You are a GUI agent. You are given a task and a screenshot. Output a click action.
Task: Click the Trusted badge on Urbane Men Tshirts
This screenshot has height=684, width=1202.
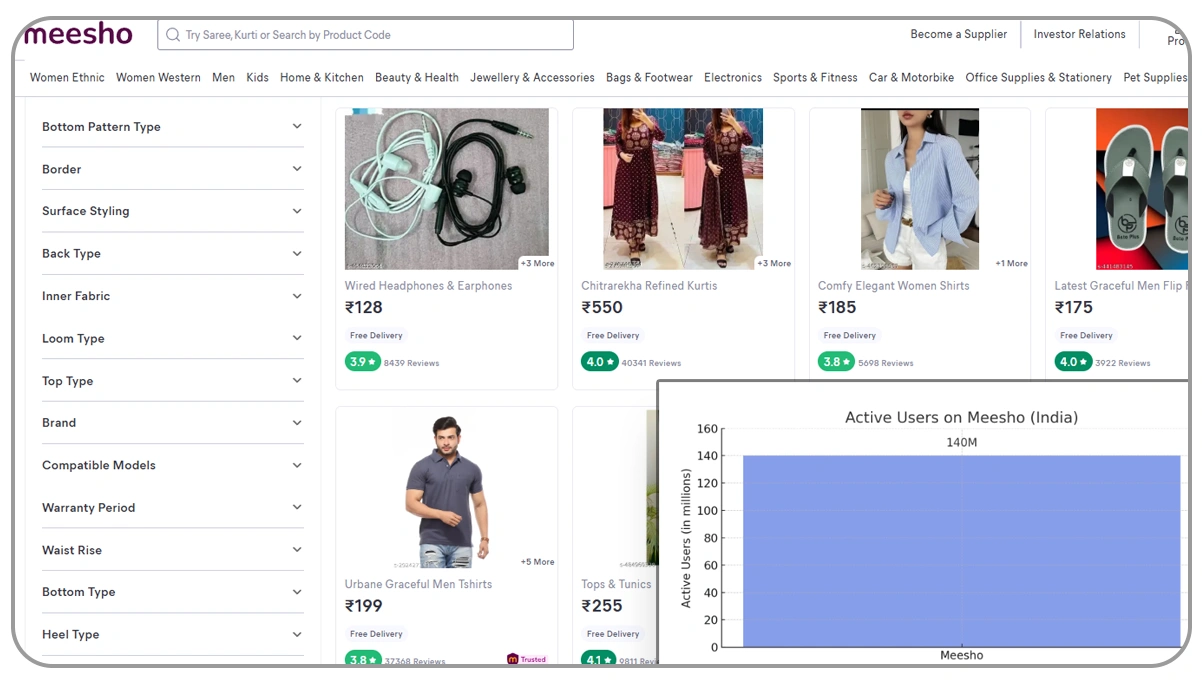click(x=527, y=659)
